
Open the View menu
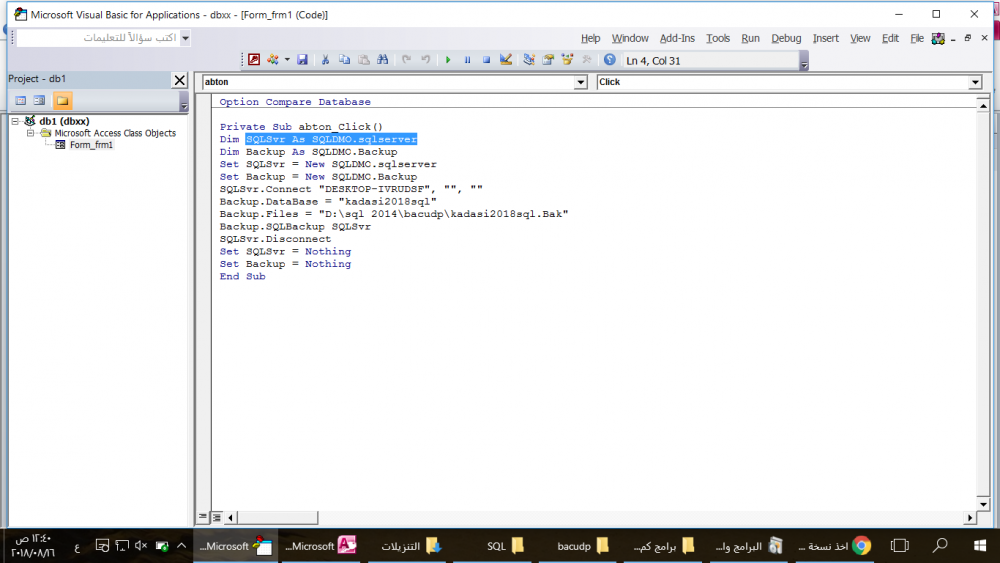pyautogui.click(x=860, y=38)
